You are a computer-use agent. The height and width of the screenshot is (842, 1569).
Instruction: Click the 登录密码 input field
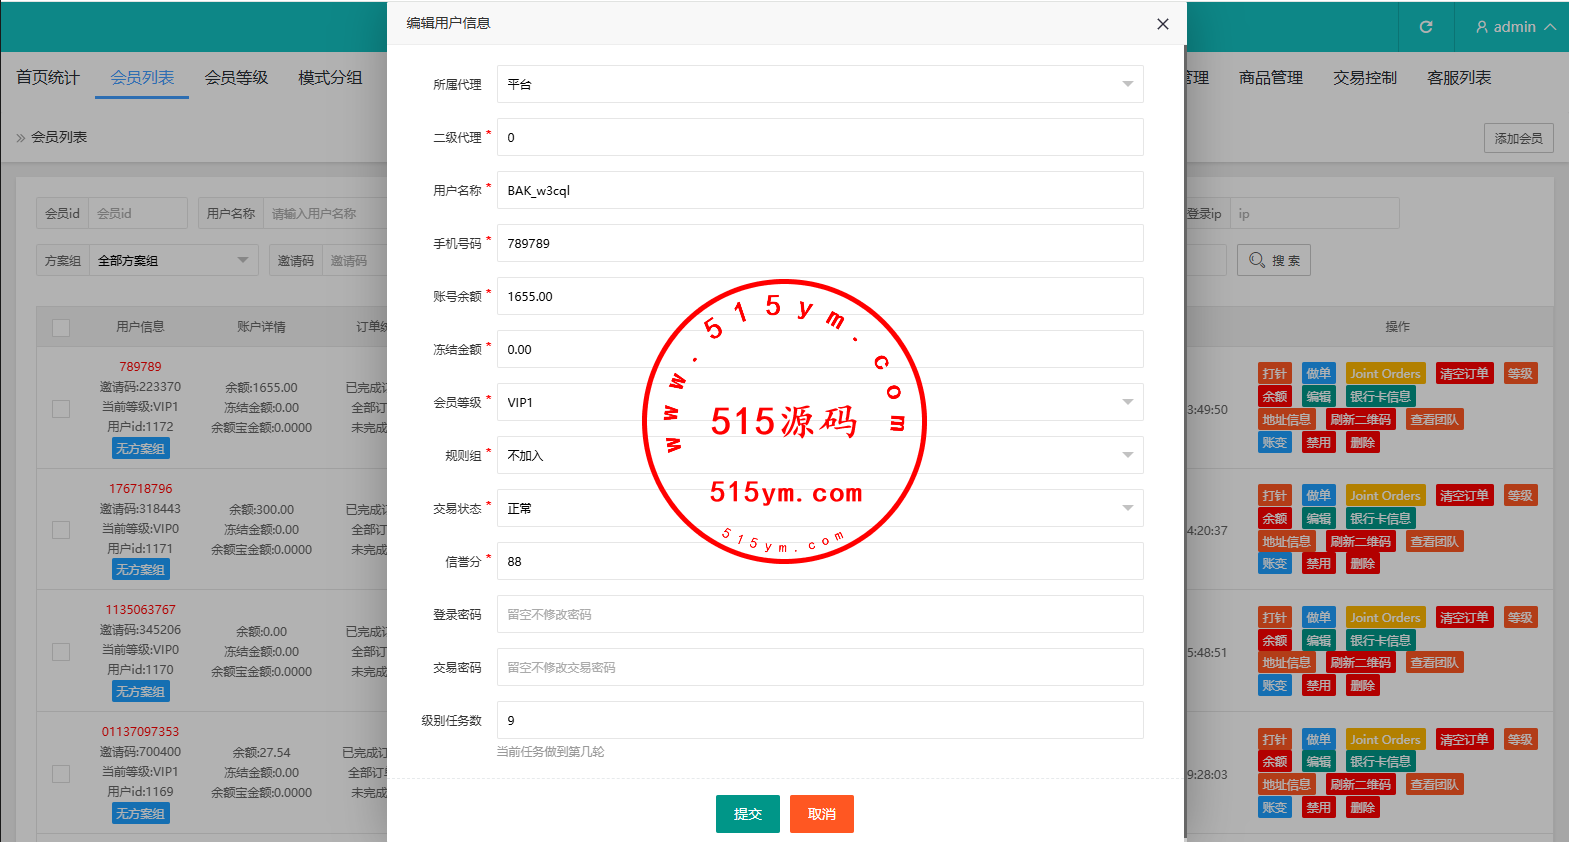[x=819, y=614]
